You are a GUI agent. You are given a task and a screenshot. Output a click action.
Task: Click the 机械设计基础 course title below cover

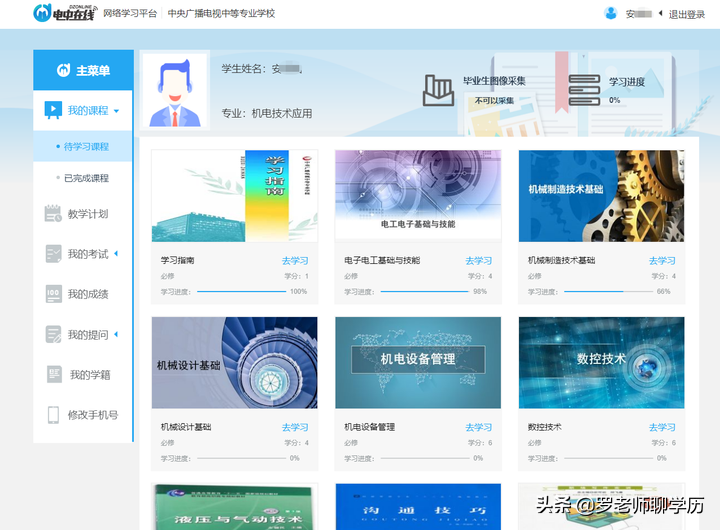pos(186,427)
